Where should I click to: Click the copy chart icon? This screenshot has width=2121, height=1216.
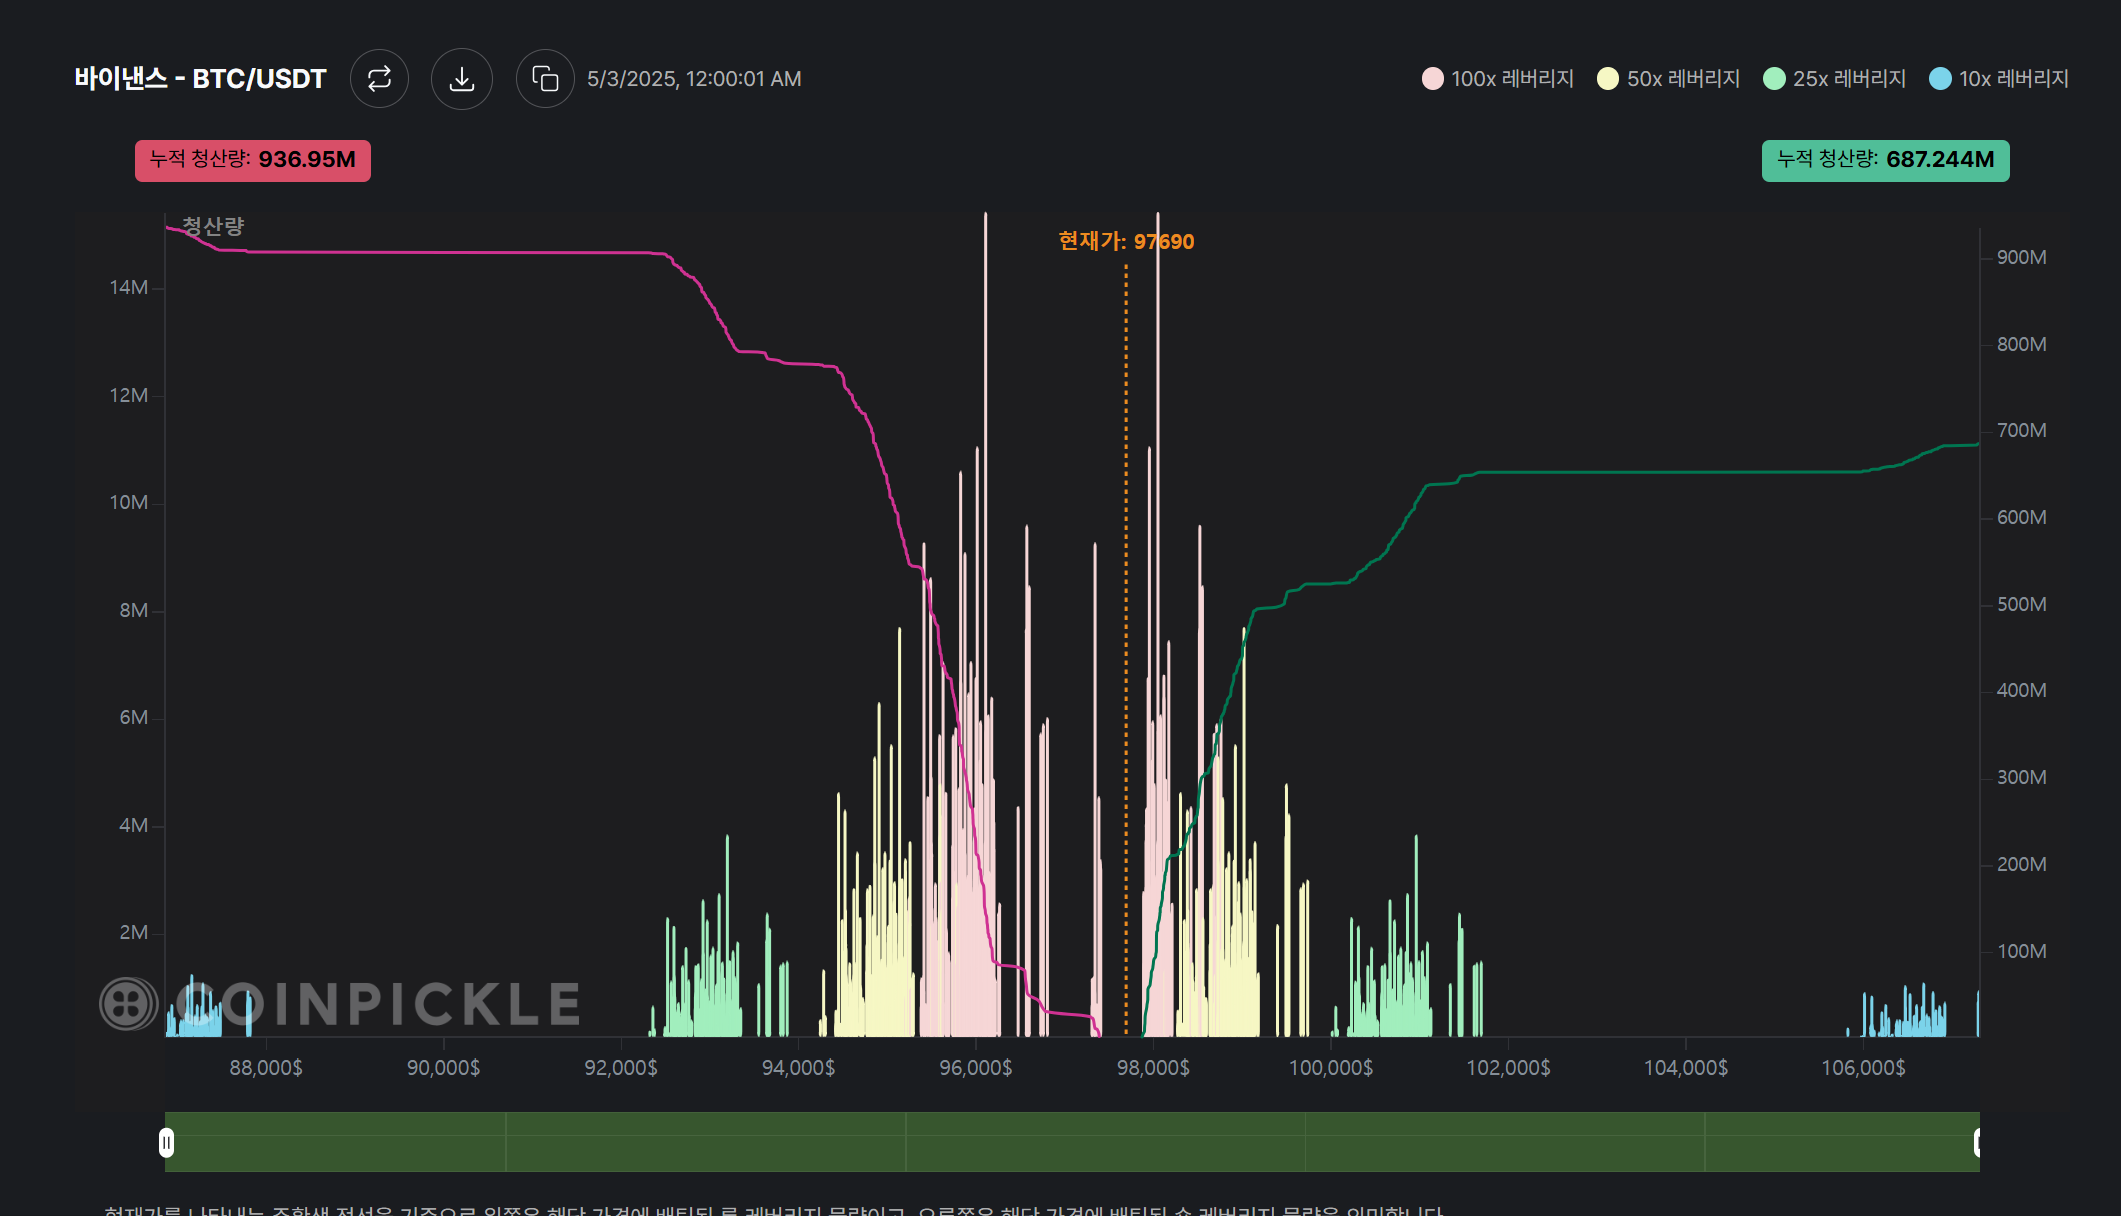pos(545,79)
